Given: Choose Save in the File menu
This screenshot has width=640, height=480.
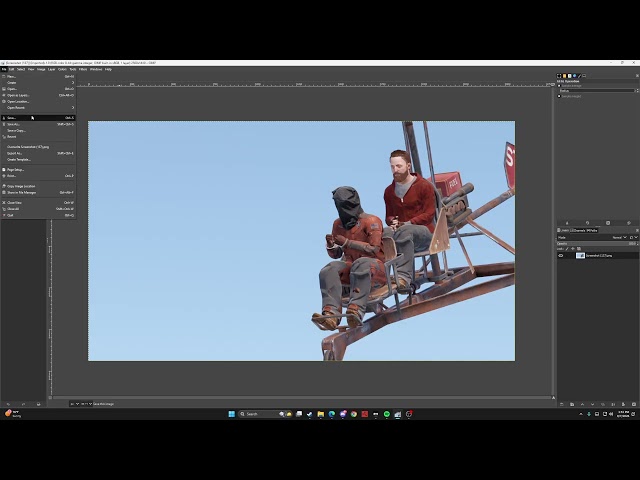Looking at the screenshot, I should click(38, 118).
